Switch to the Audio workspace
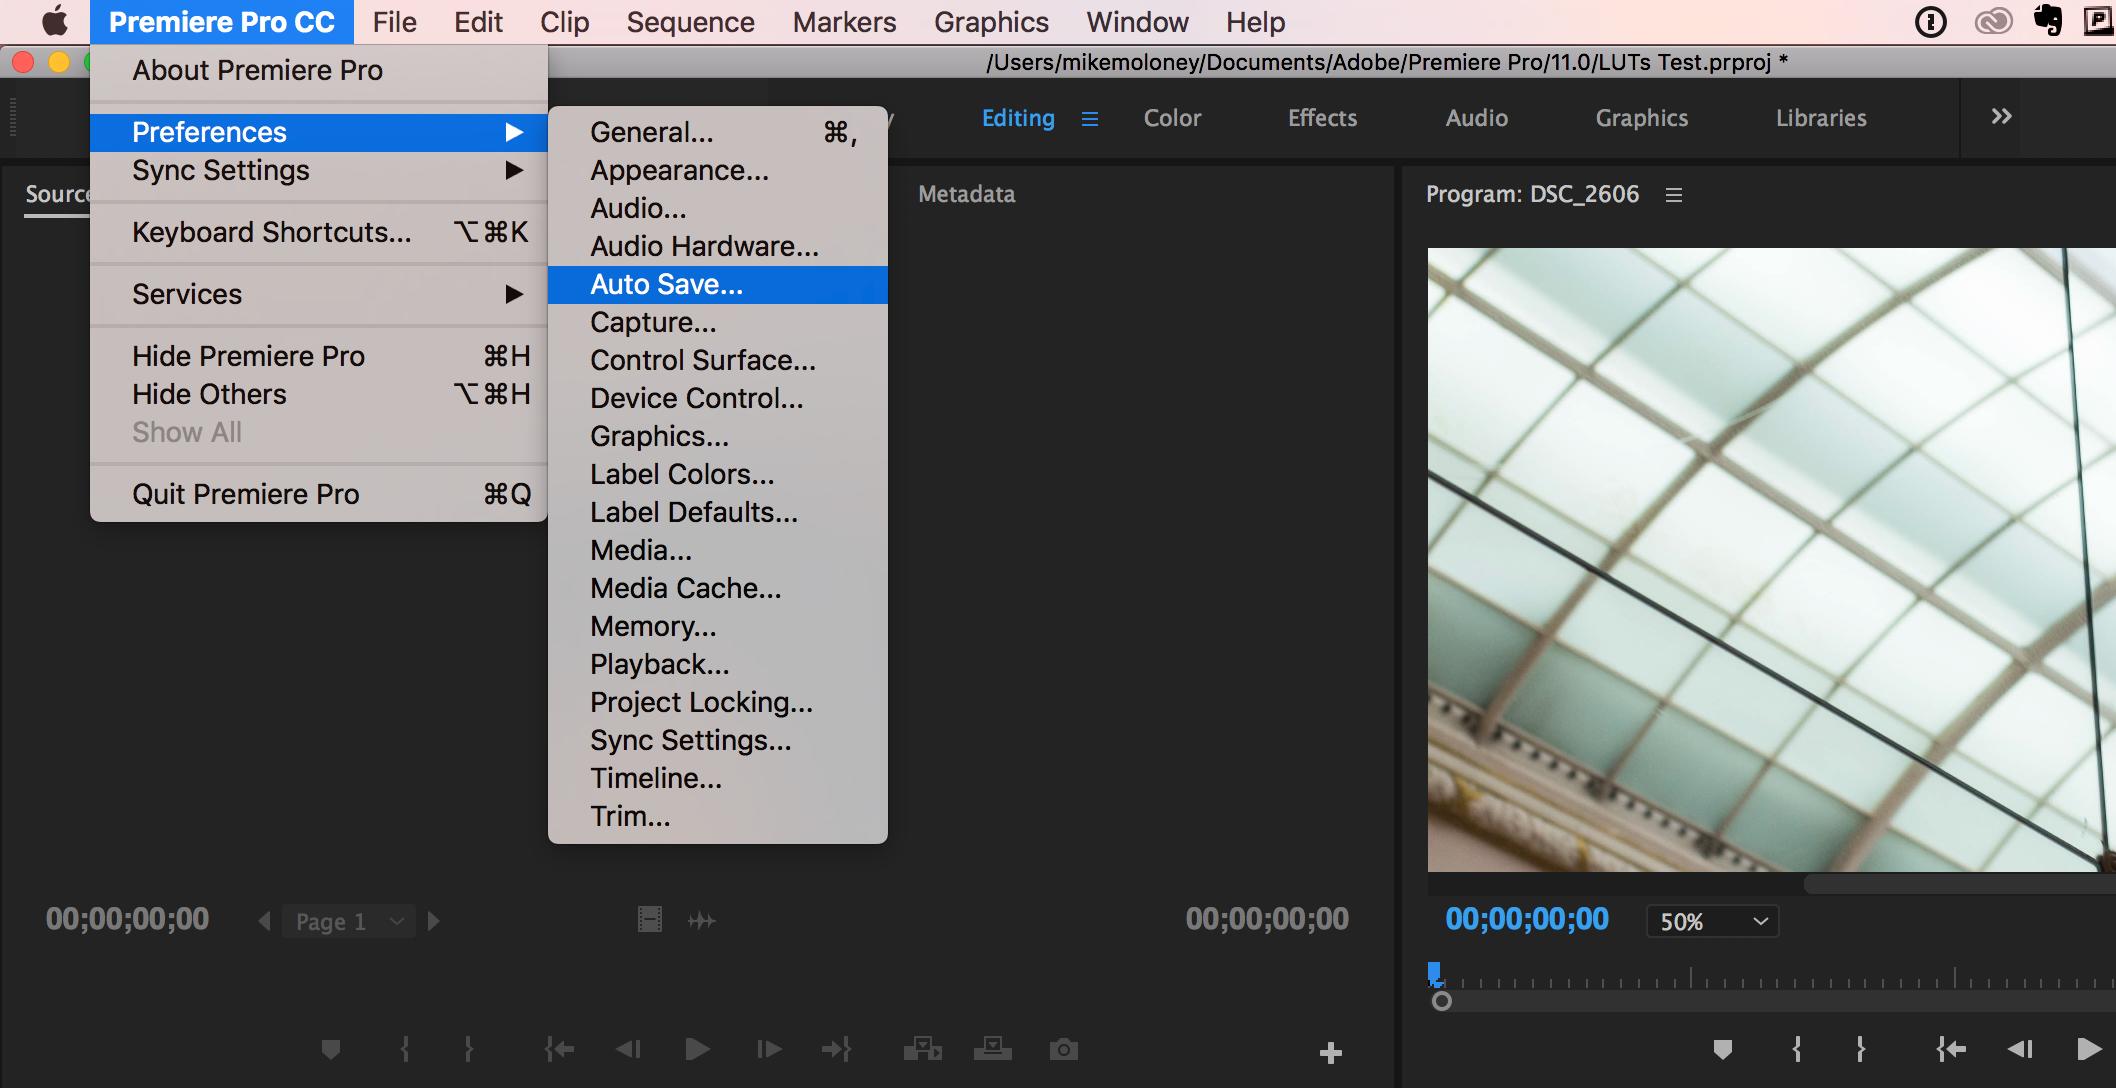 [x=1476, y=118]
